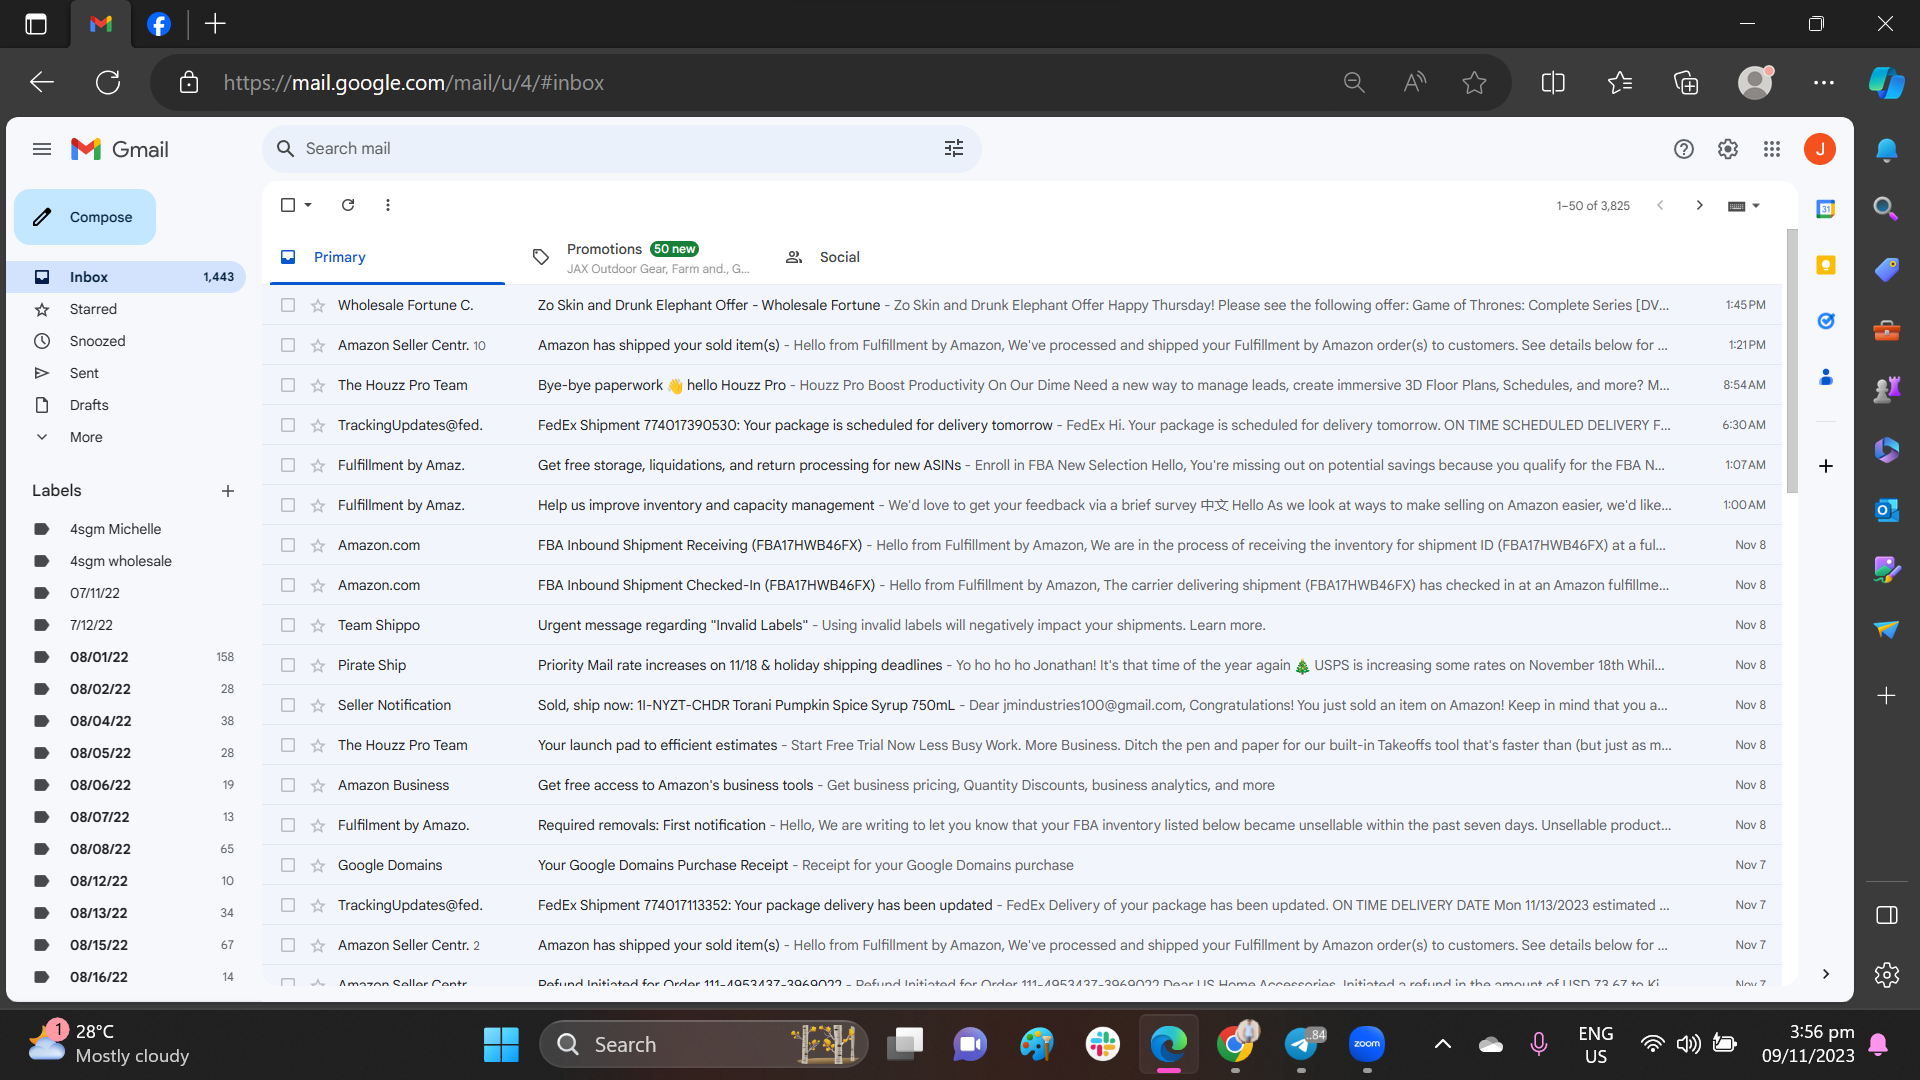Open Edge sidebar settings gear

pyautogui.click(x=1886, y=975)
